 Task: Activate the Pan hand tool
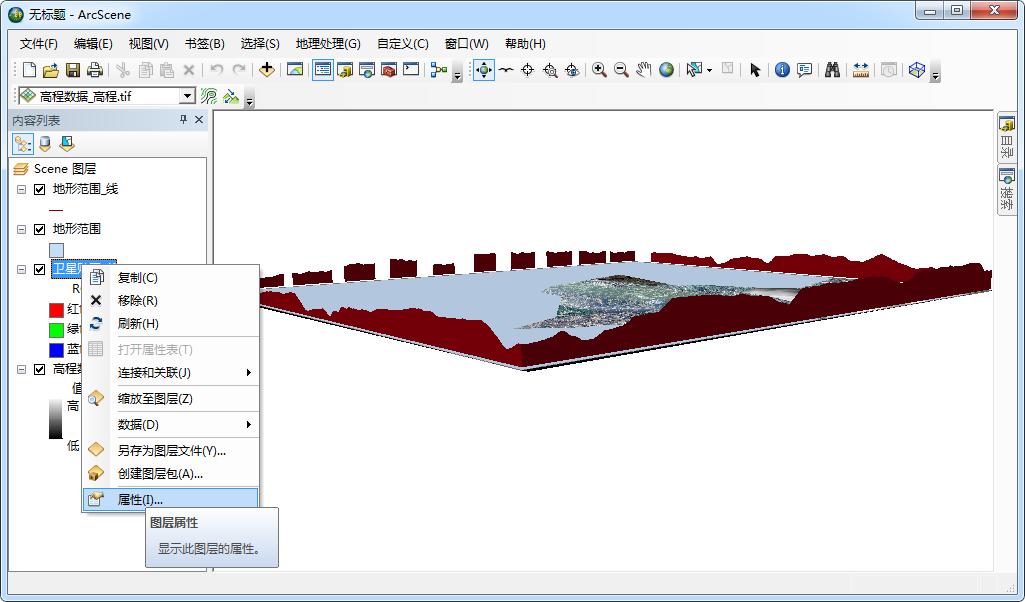click(643, 70)
